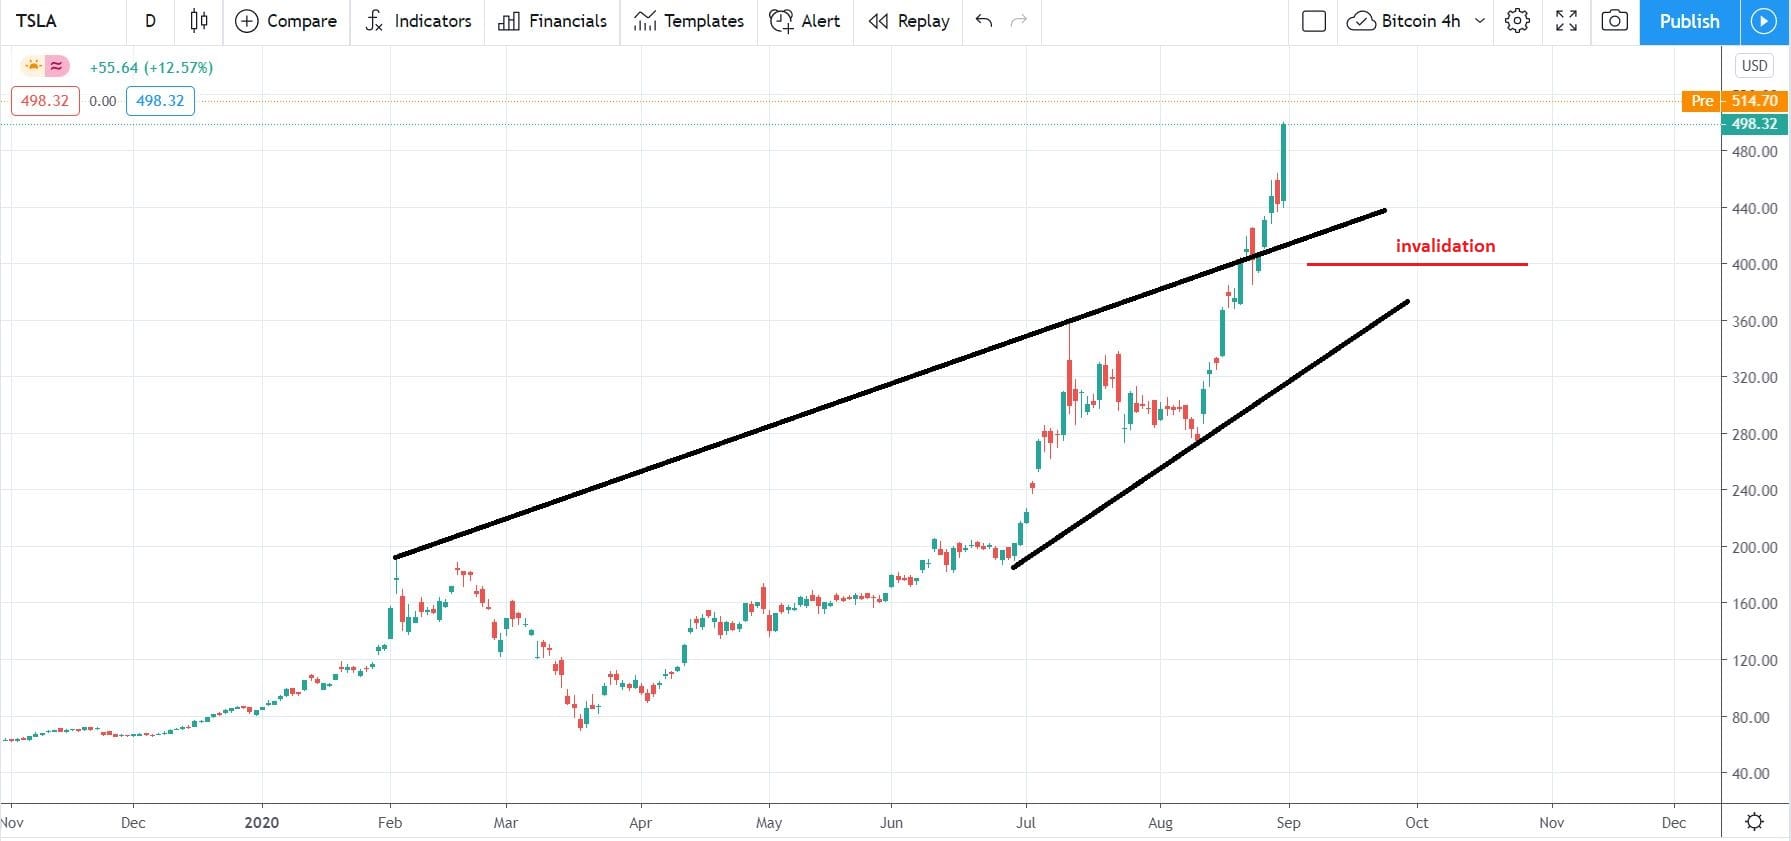The height and width of the screenshot is (841, 1791).
Task: Click the blue play button beside Publish
Action: click(1763, 21)
